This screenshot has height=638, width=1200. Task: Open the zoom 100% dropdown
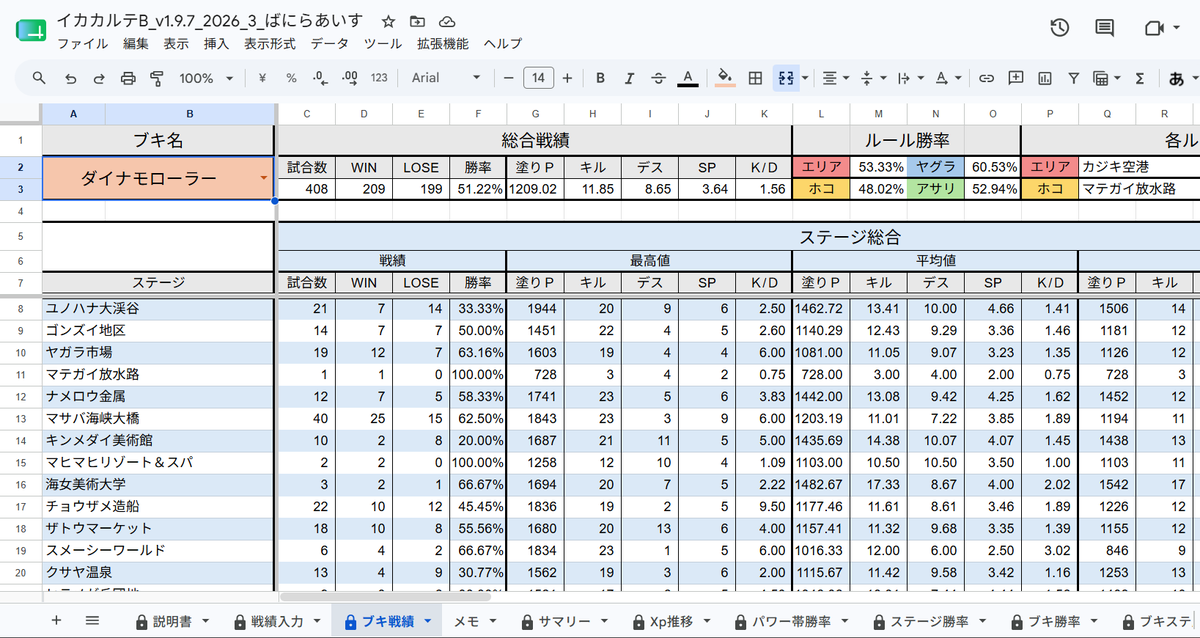pos(206,78)
